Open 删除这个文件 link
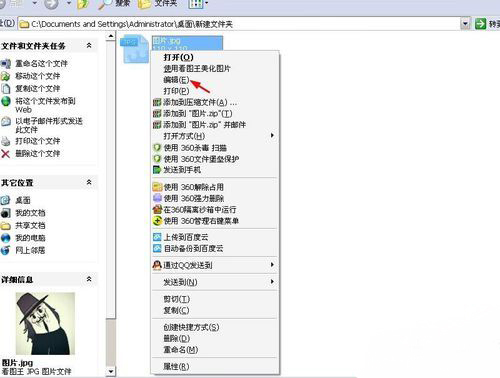500x378 pixels. pos(38,154)
